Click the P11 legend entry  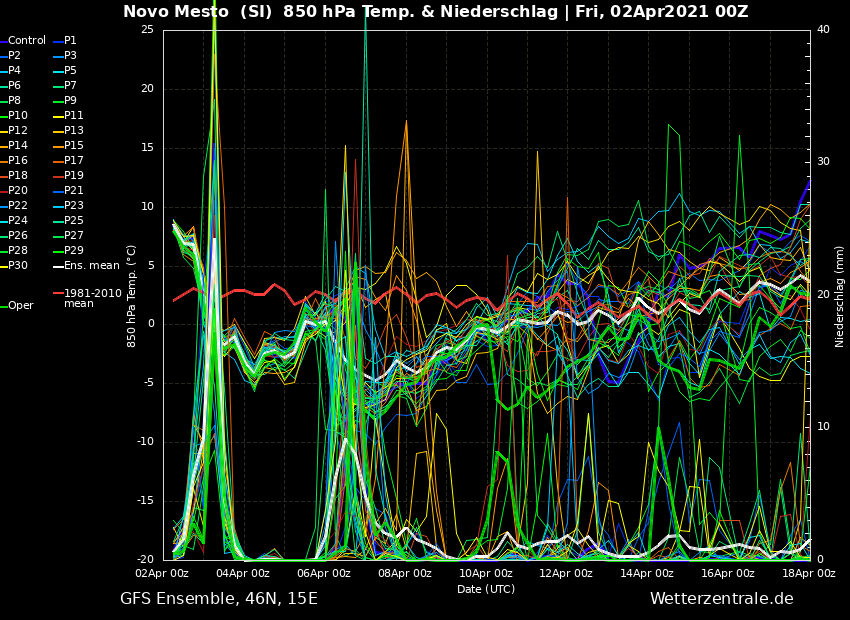73,116
